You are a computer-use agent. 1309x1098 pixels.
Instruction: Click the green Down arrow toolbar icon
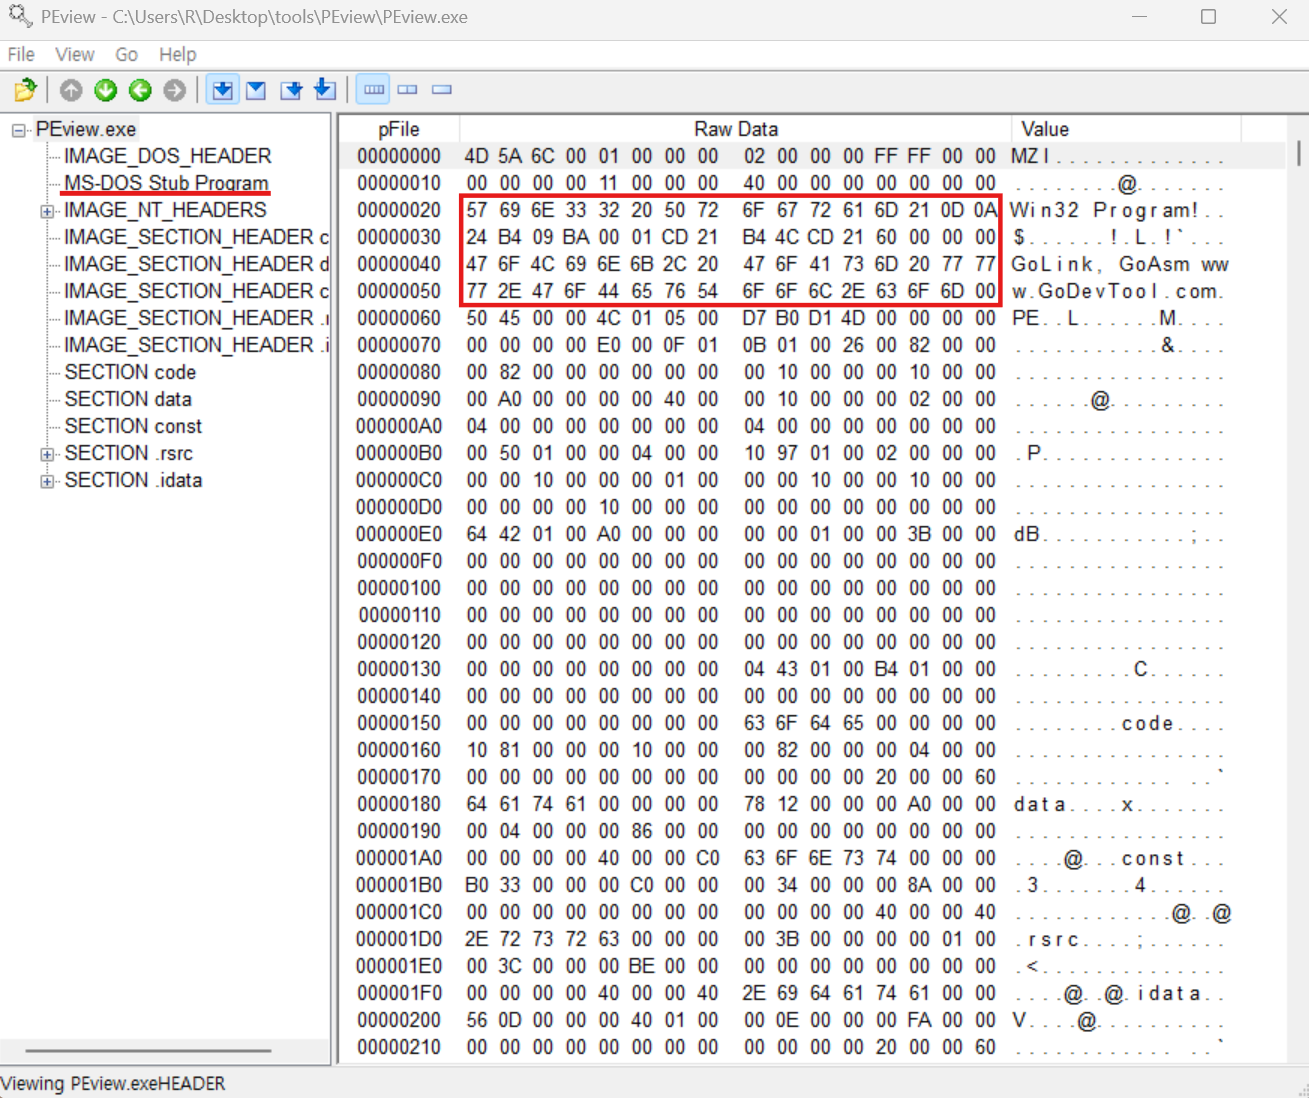(105, 90)
